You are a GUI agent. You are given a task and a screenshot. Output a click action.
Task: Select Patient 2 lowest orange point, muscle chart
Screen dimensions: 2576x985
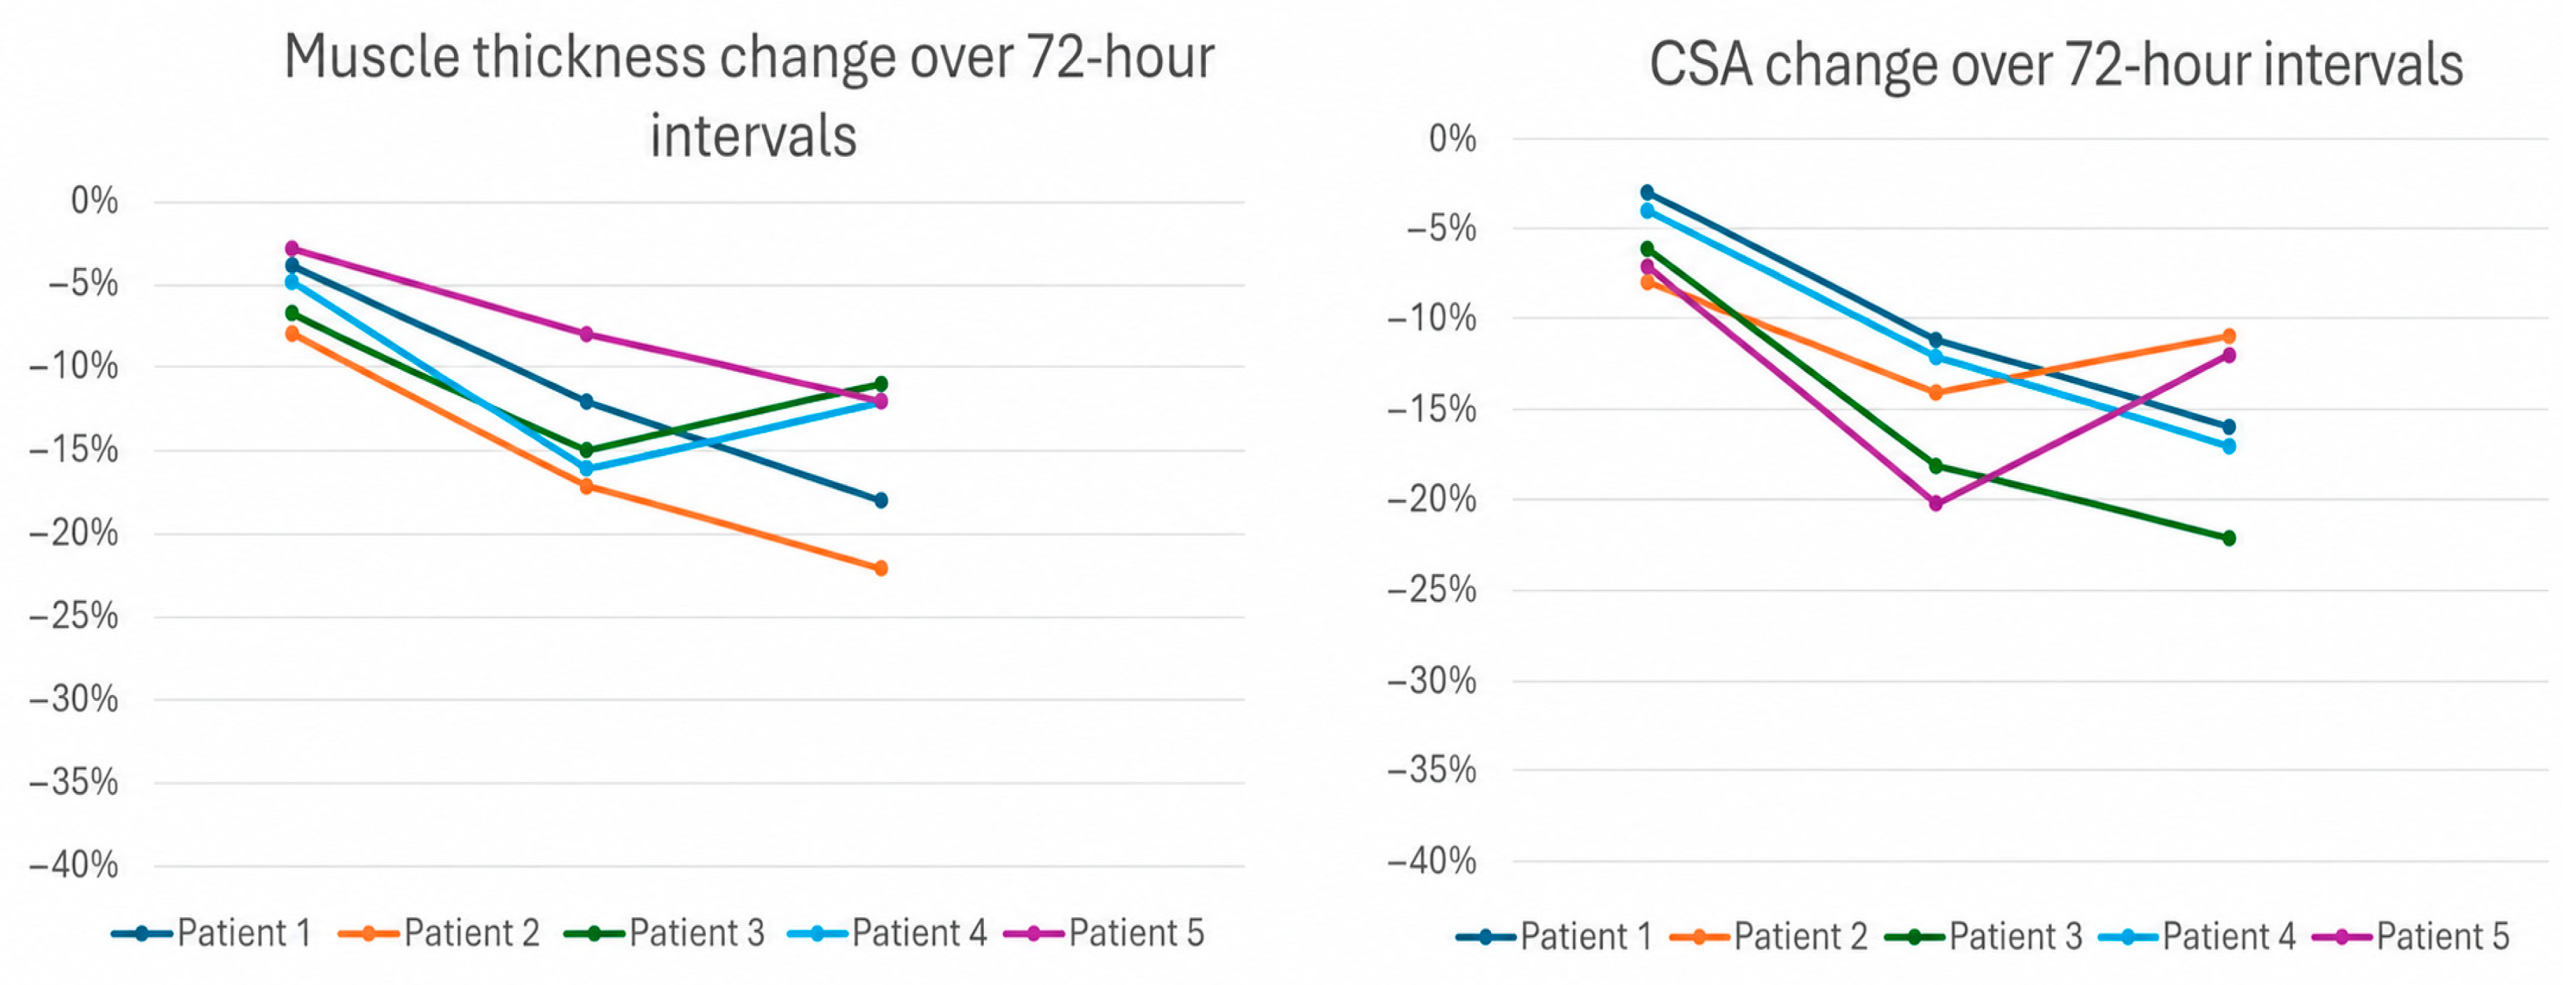881,568
